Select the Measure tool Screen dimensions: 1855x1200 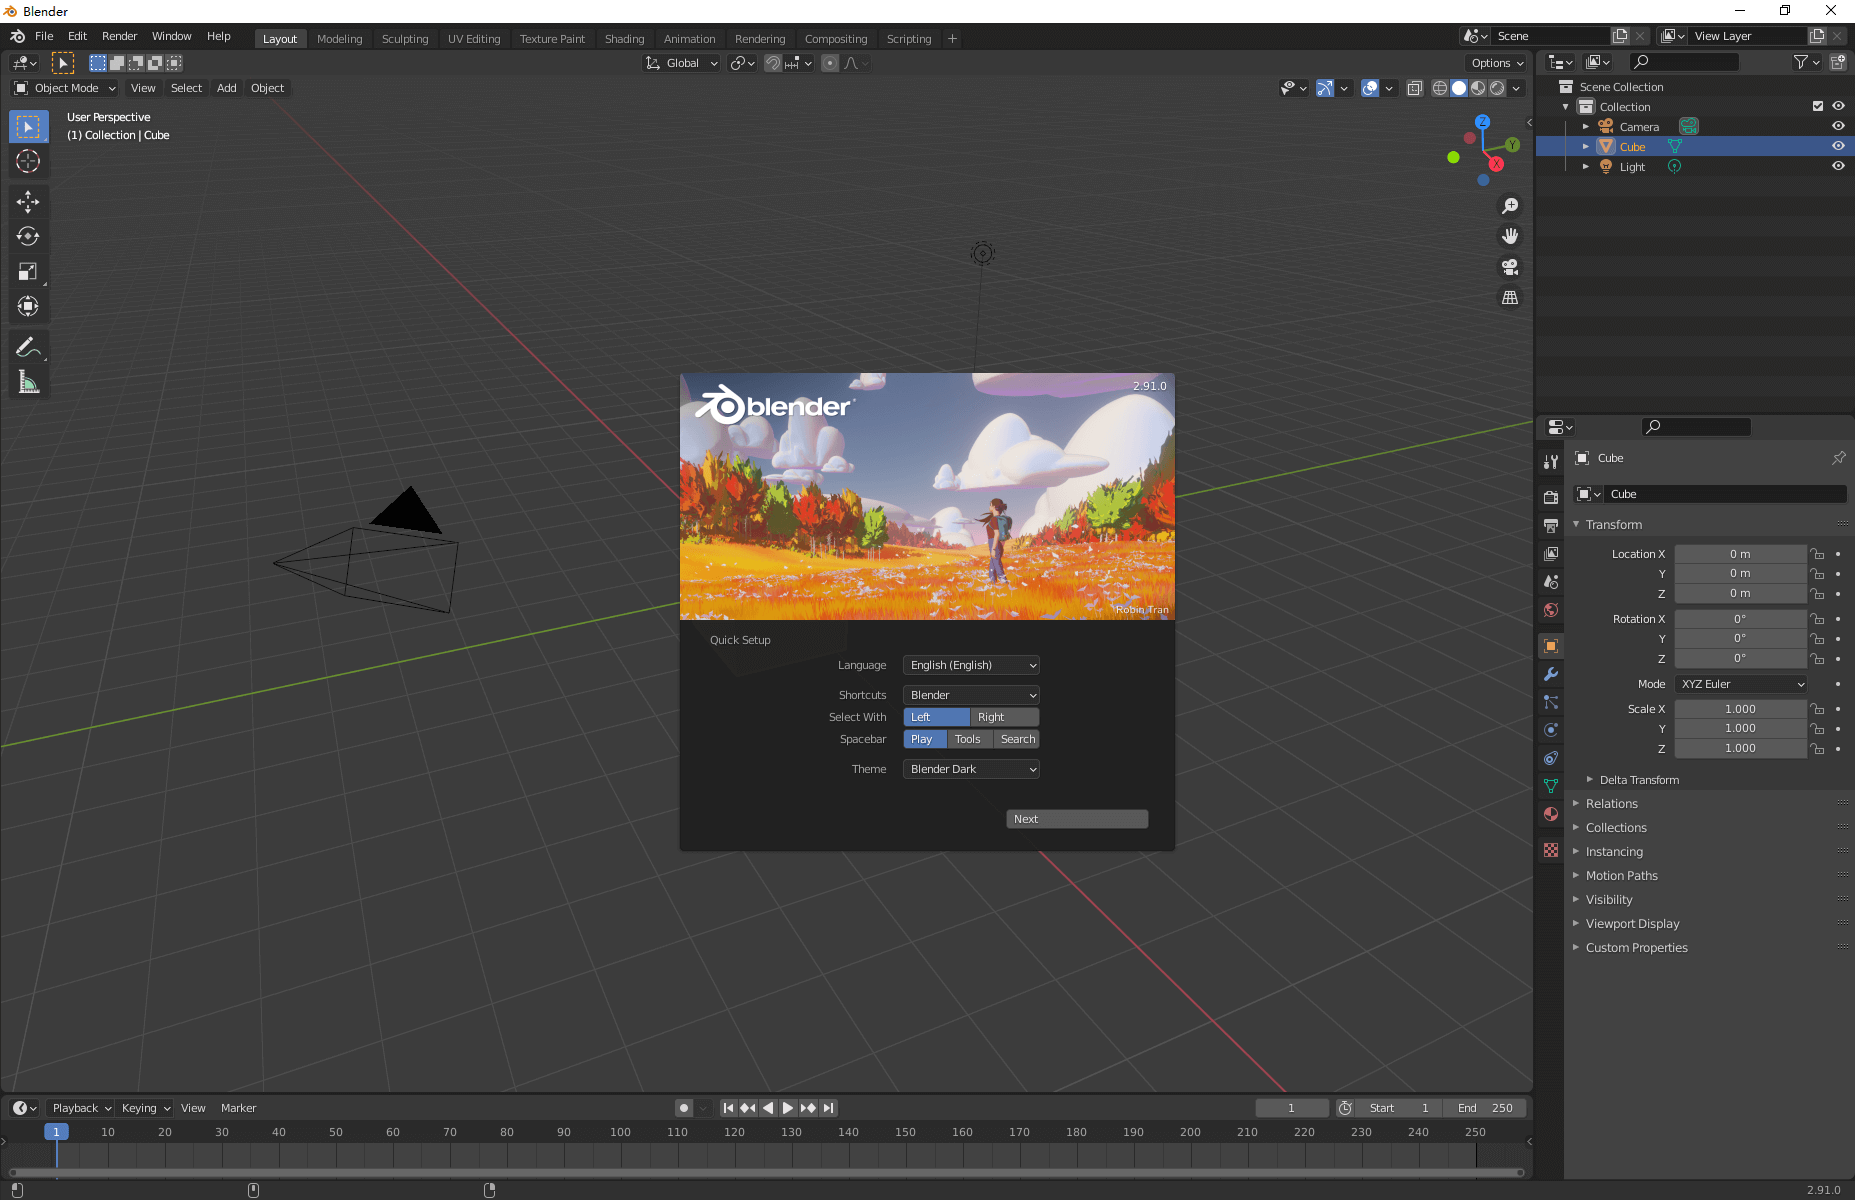28,382
